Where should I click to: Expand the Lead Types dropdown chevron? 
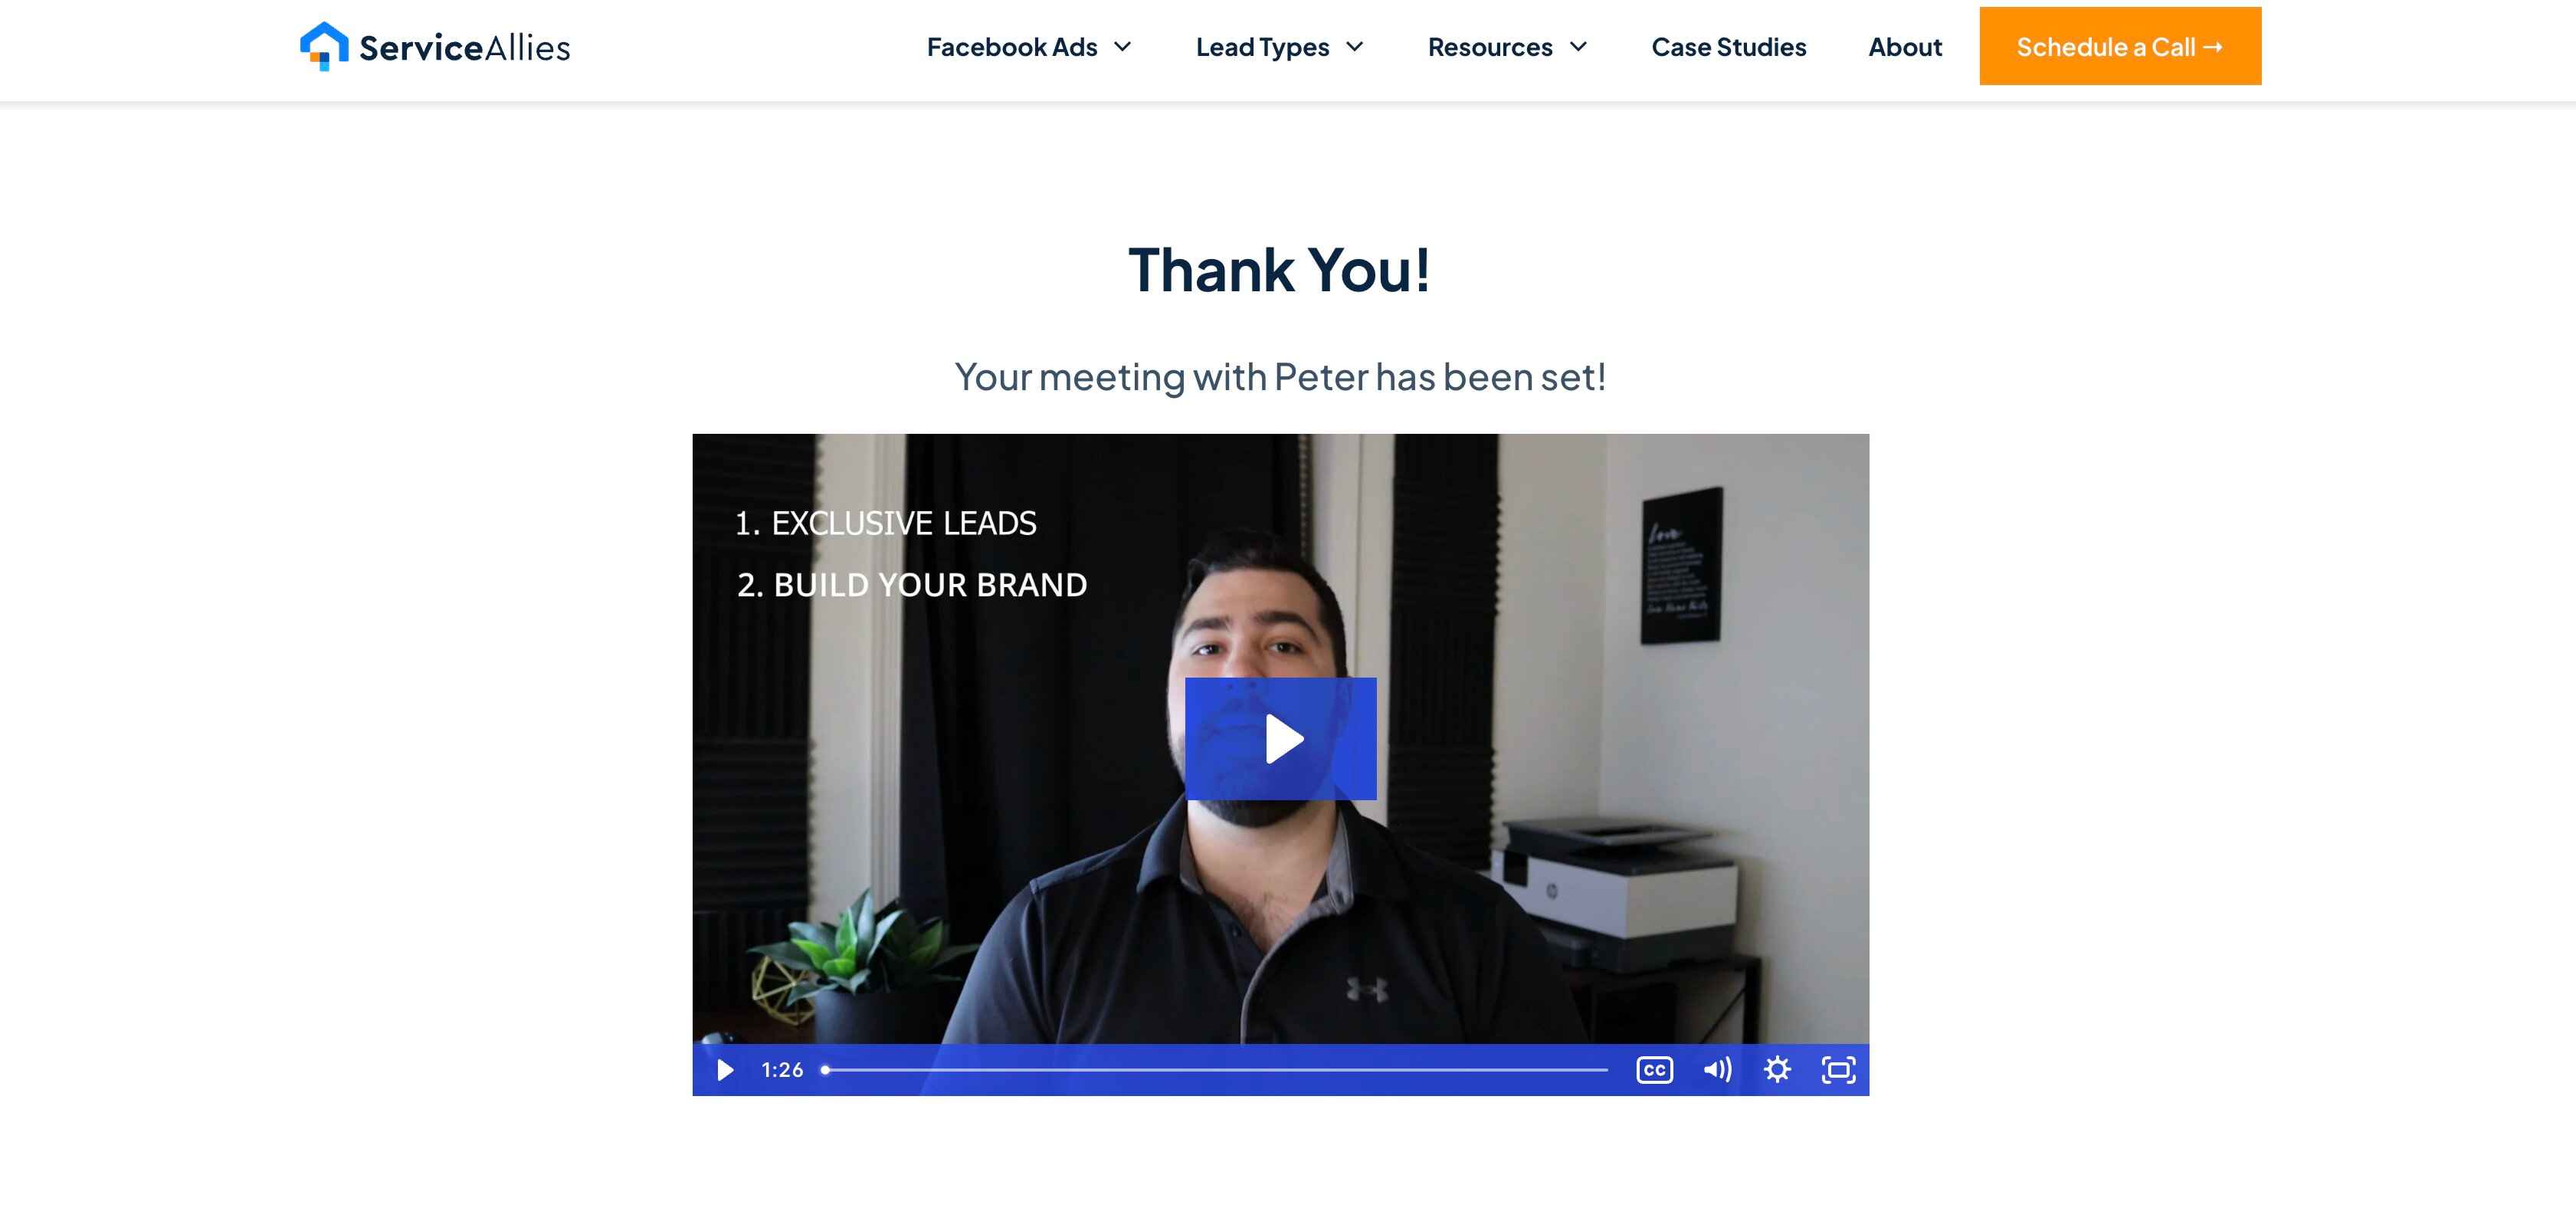click(1355, 46)
